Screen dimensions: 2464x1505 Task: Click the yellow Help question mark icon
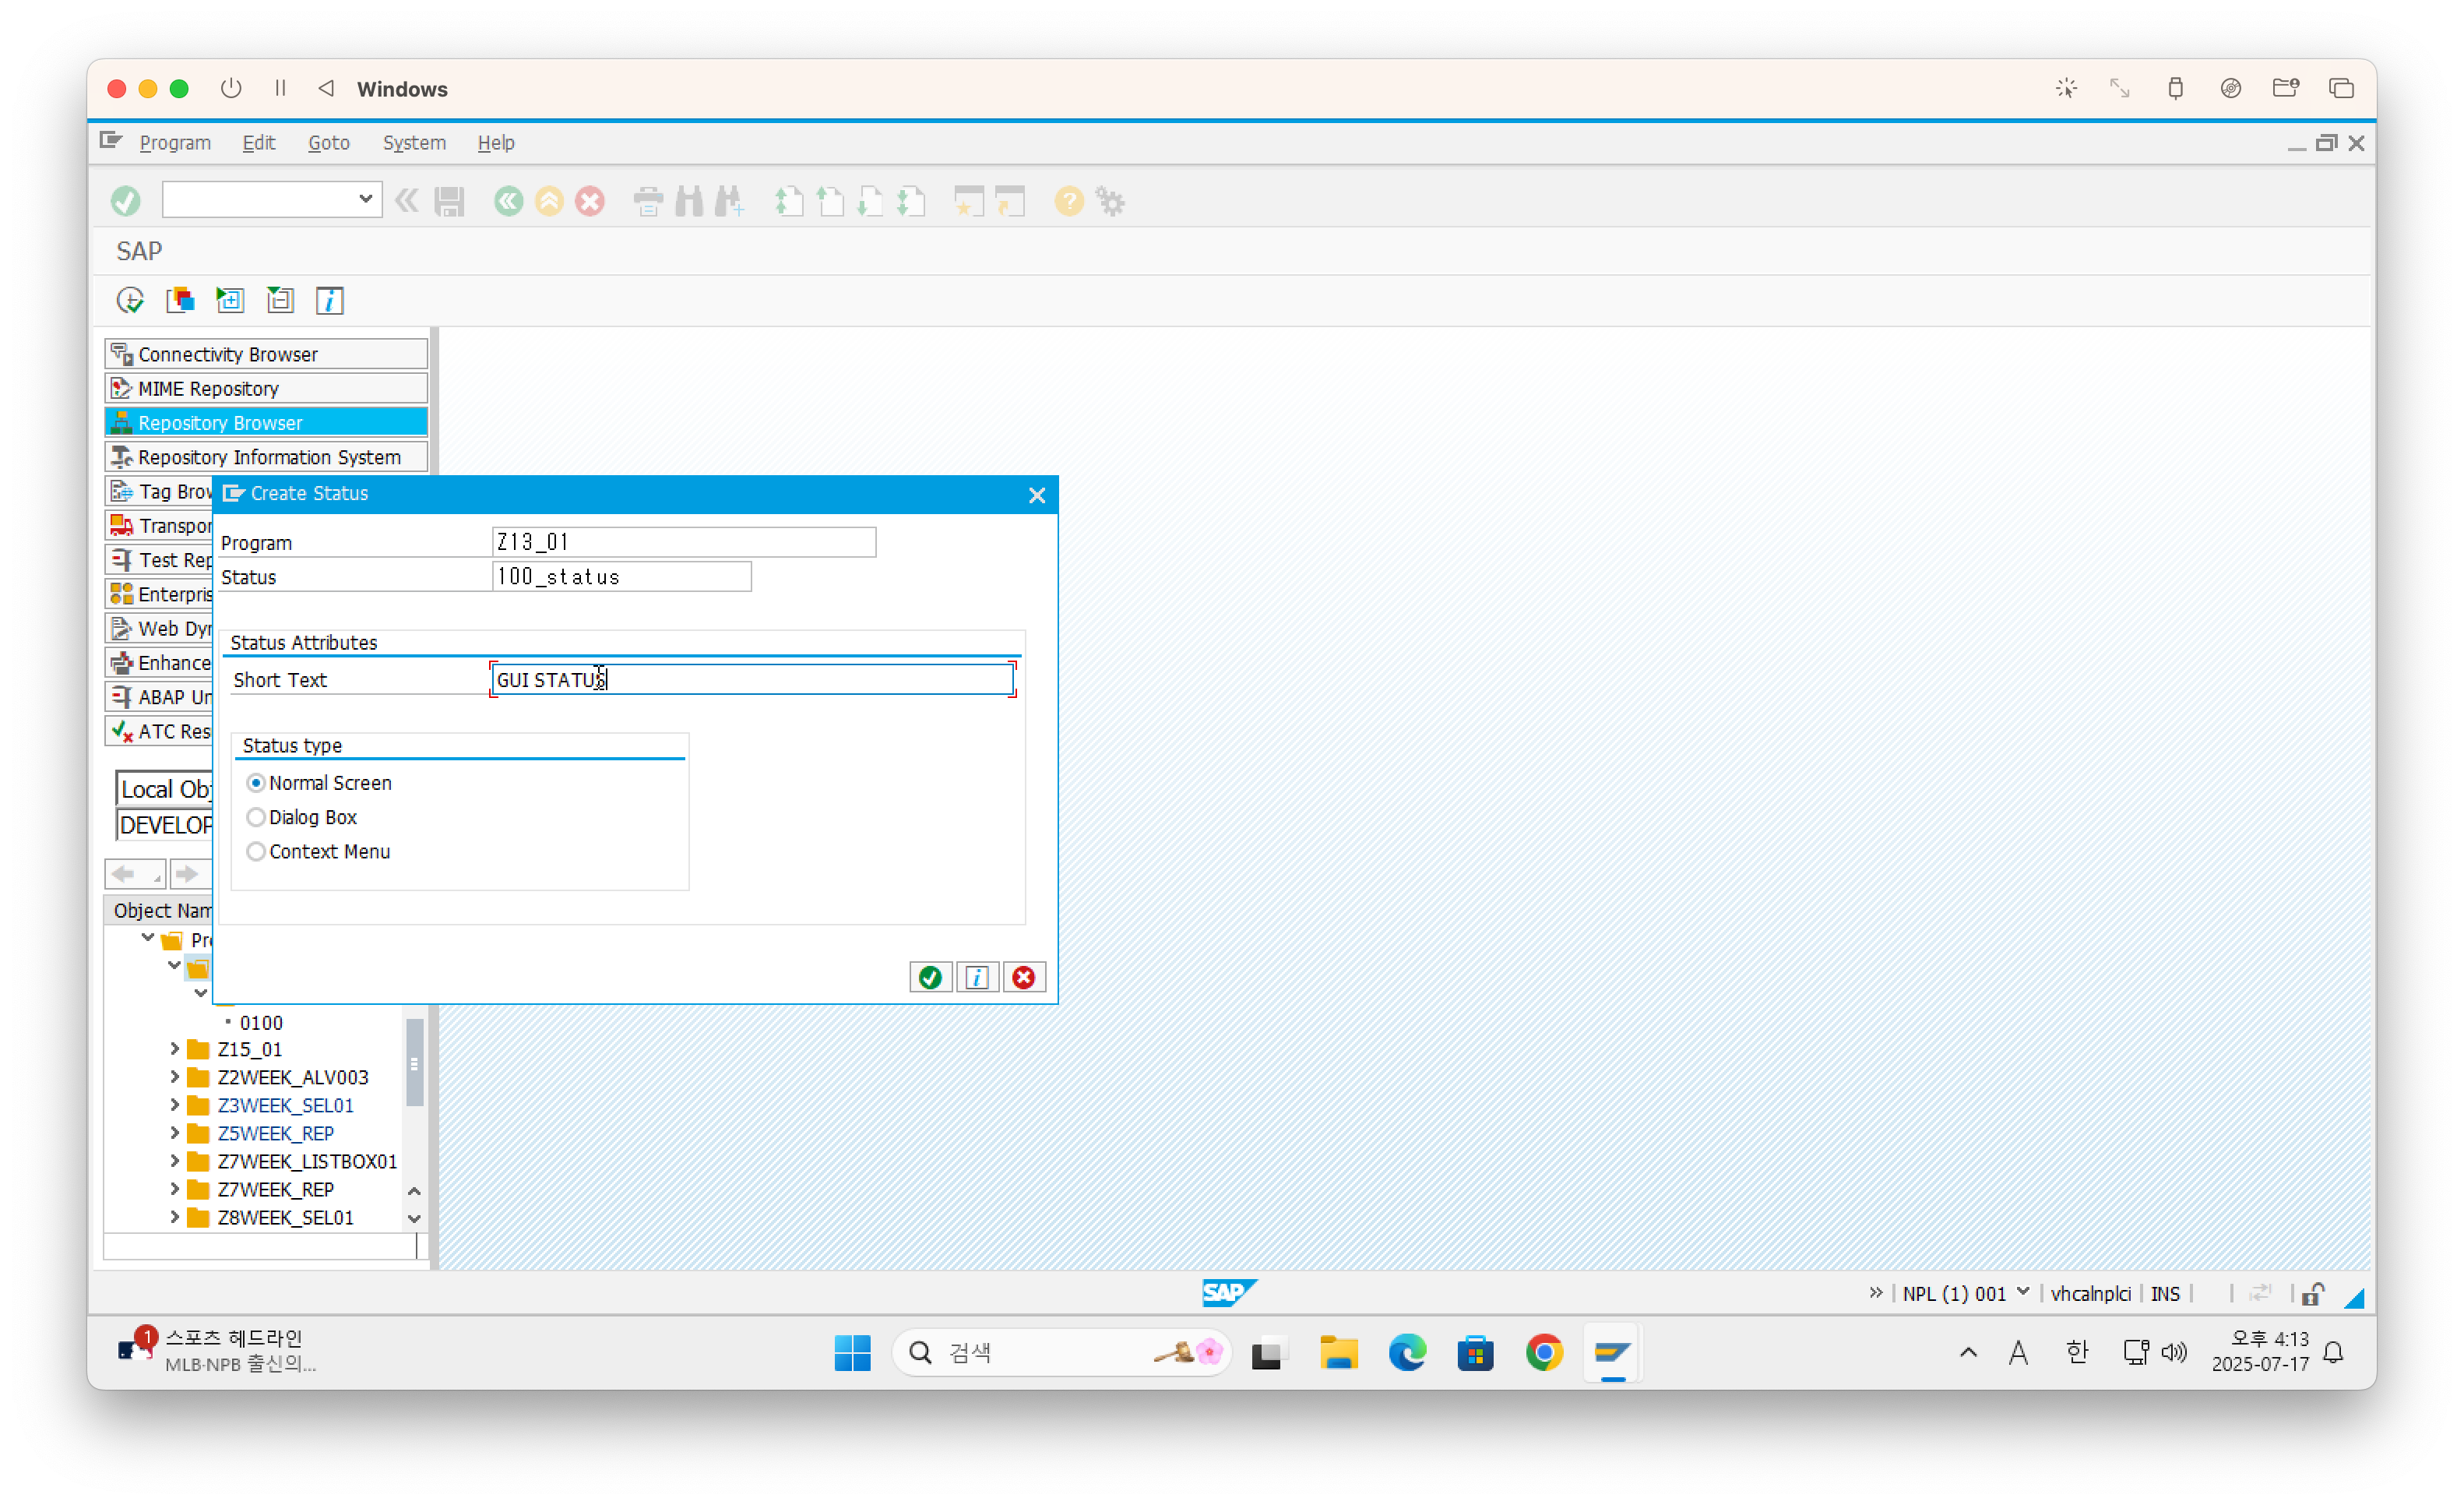click(1069, 201)
